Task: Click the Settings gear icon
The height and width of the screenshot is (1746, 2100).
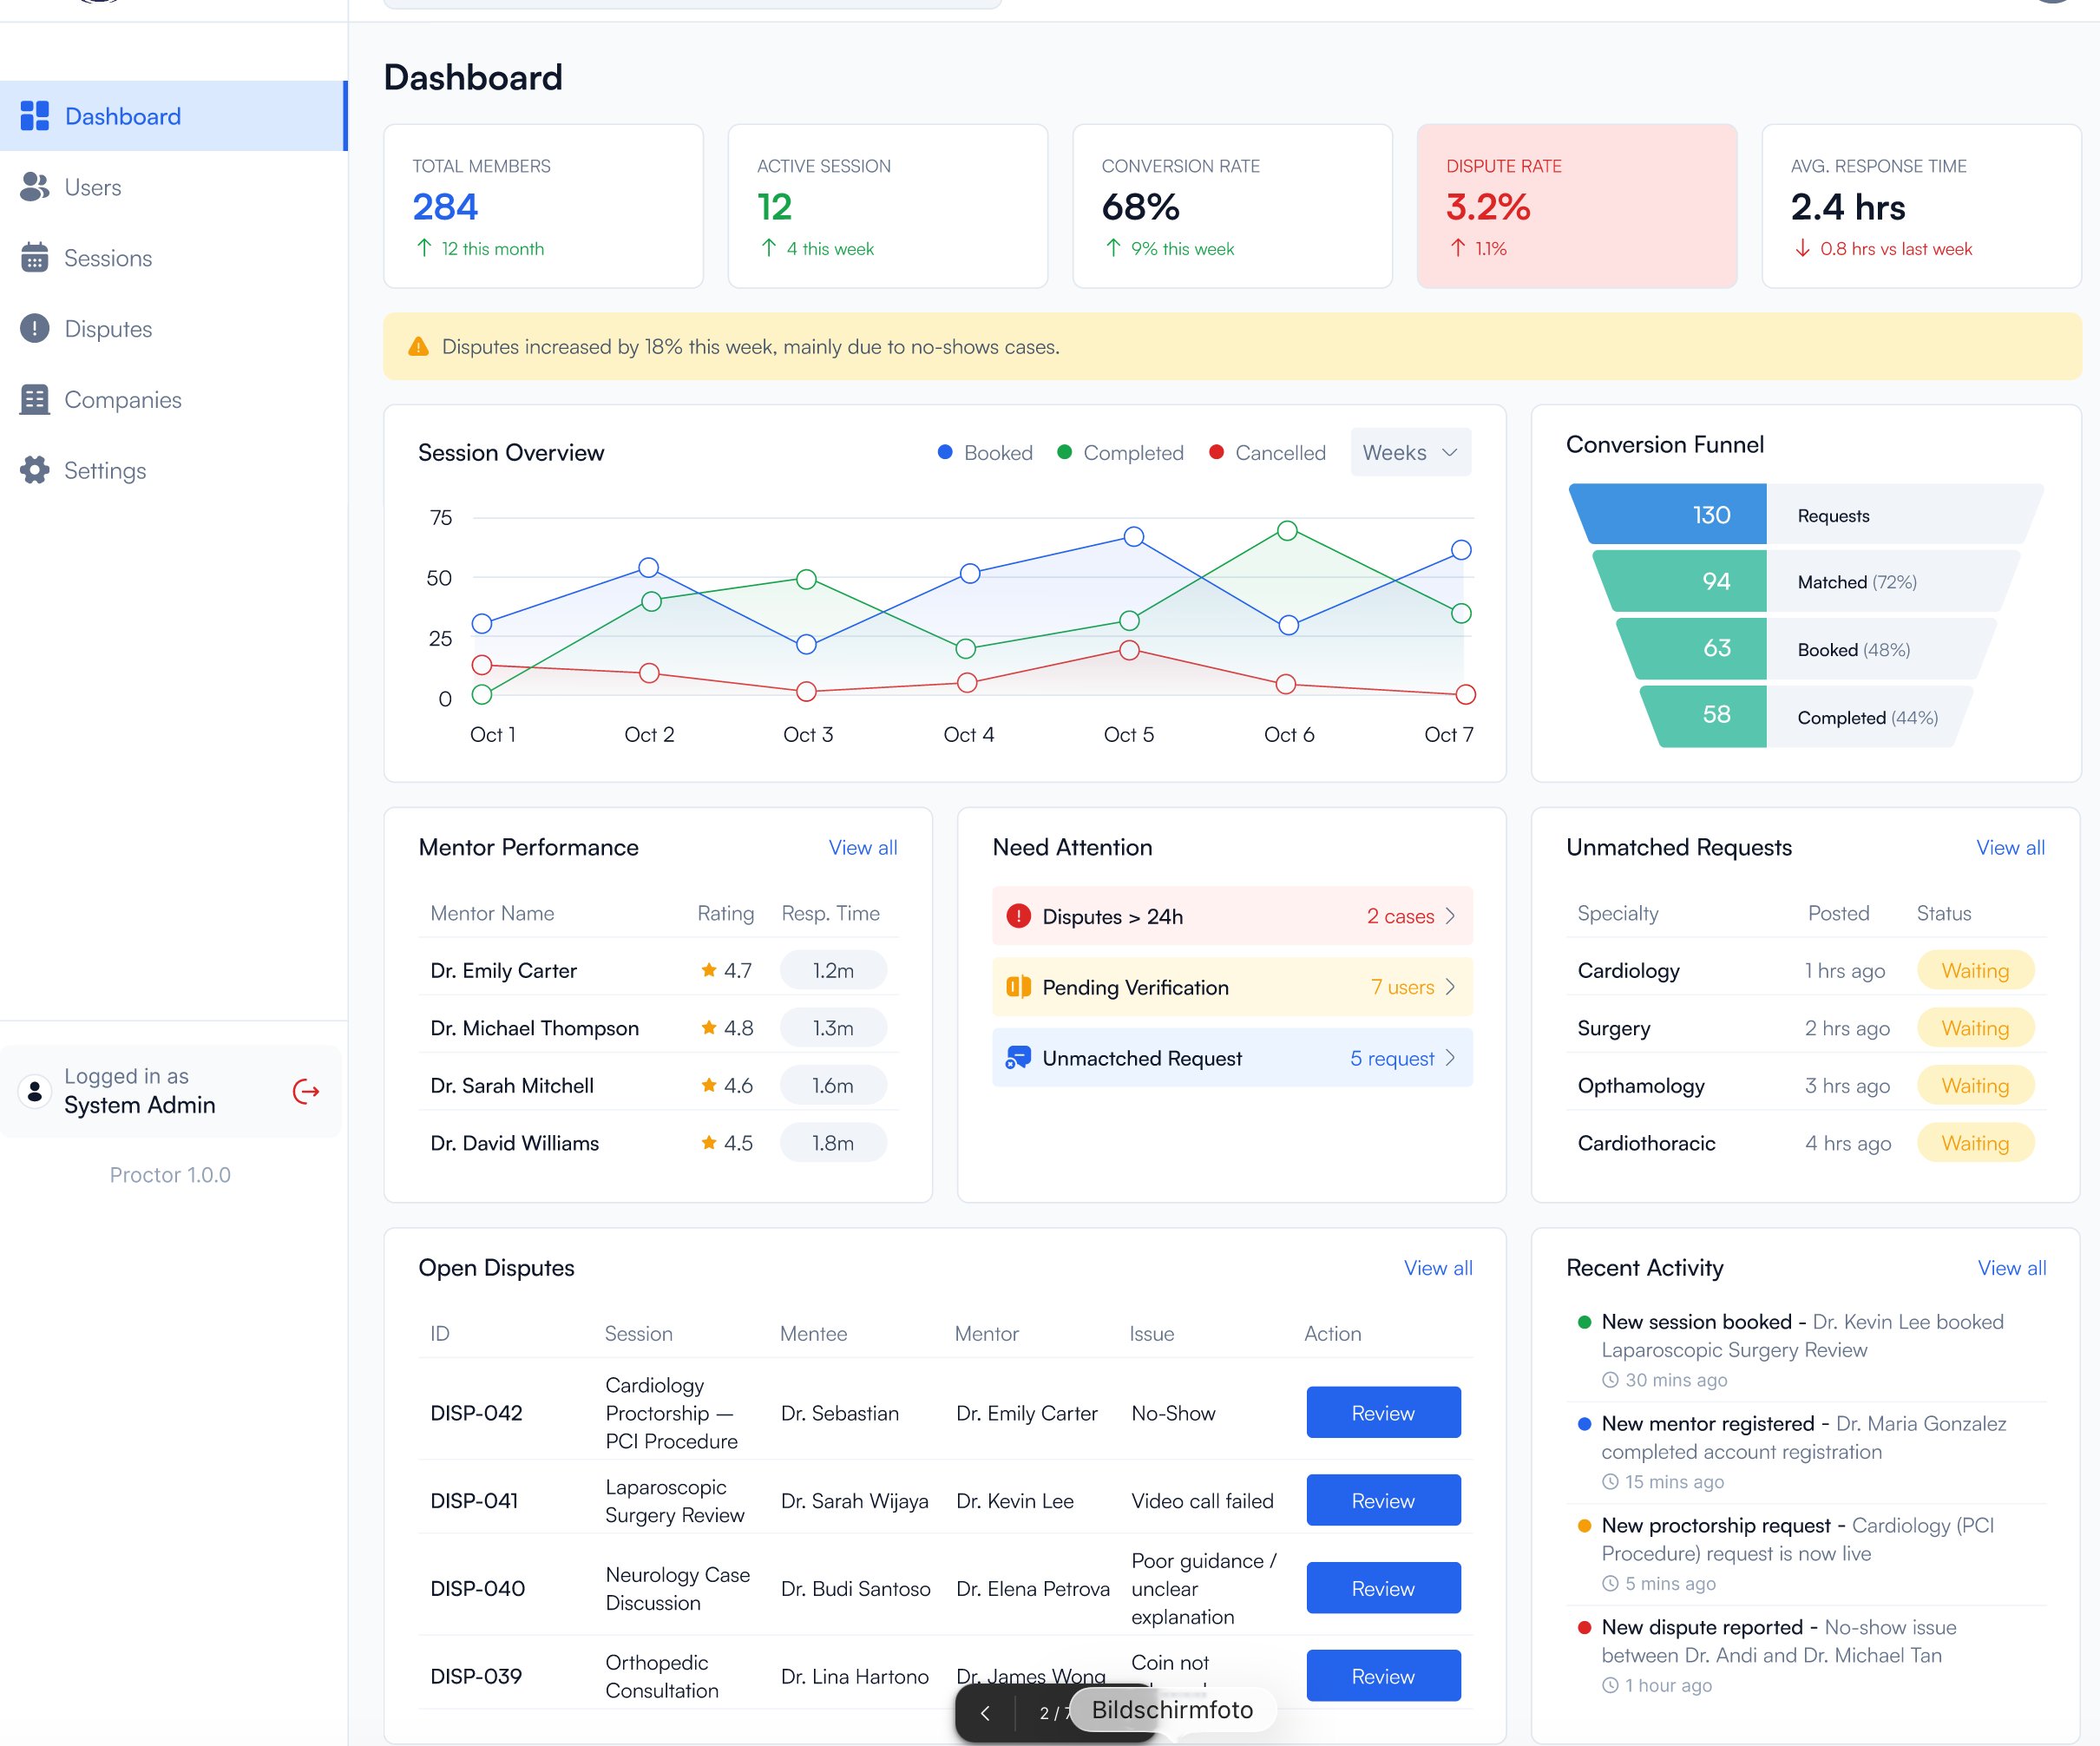Action: (34, 471)
